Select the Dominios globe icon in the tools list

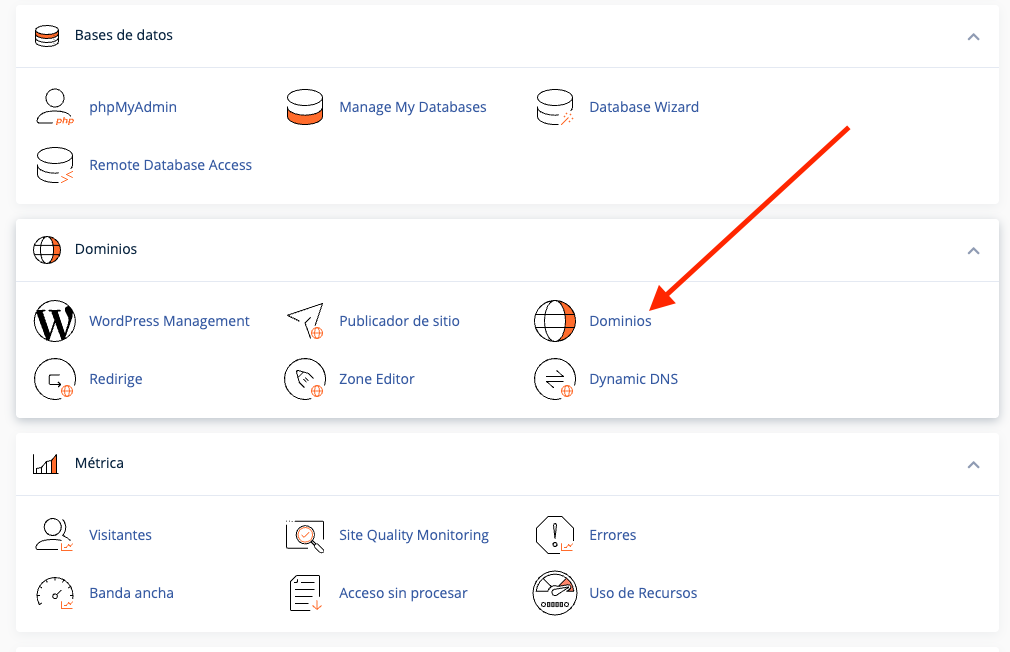(x=555, y=321)
